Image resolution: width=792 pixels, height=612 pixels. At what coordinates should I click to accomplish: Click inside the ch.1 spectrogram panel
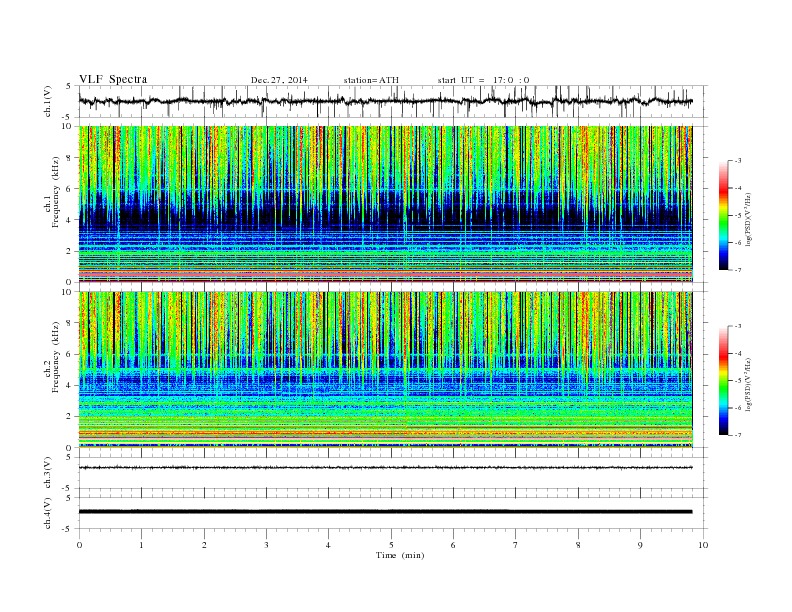pyautogui.click(x=386, y=204)
